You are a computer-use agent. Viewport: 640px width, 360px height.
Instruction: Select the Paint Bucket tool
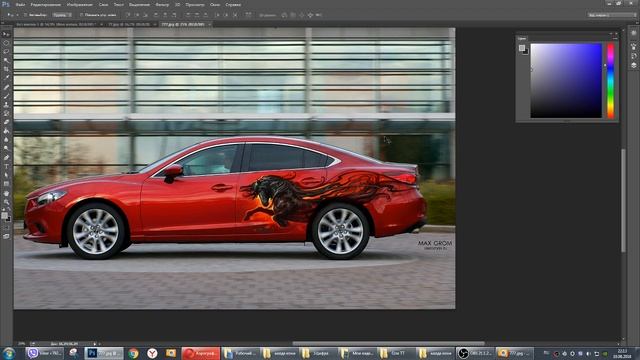pyautogui.click(x=6, y=131)
